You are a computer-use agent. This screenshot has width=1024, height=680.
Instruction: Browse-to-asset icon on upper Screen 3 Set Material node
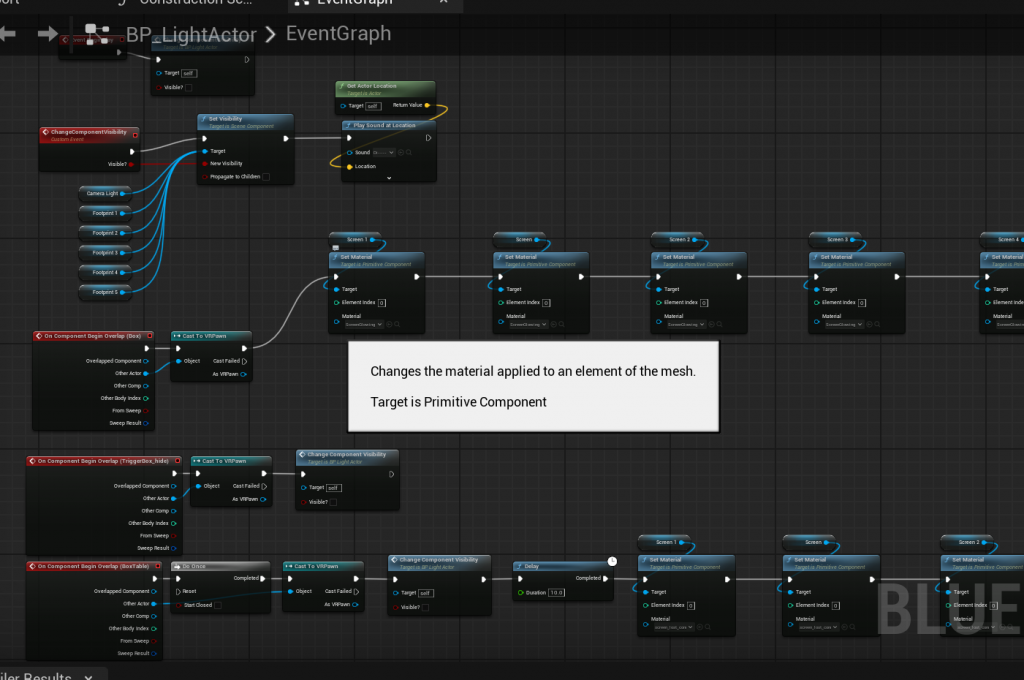[x=878, y=324]
